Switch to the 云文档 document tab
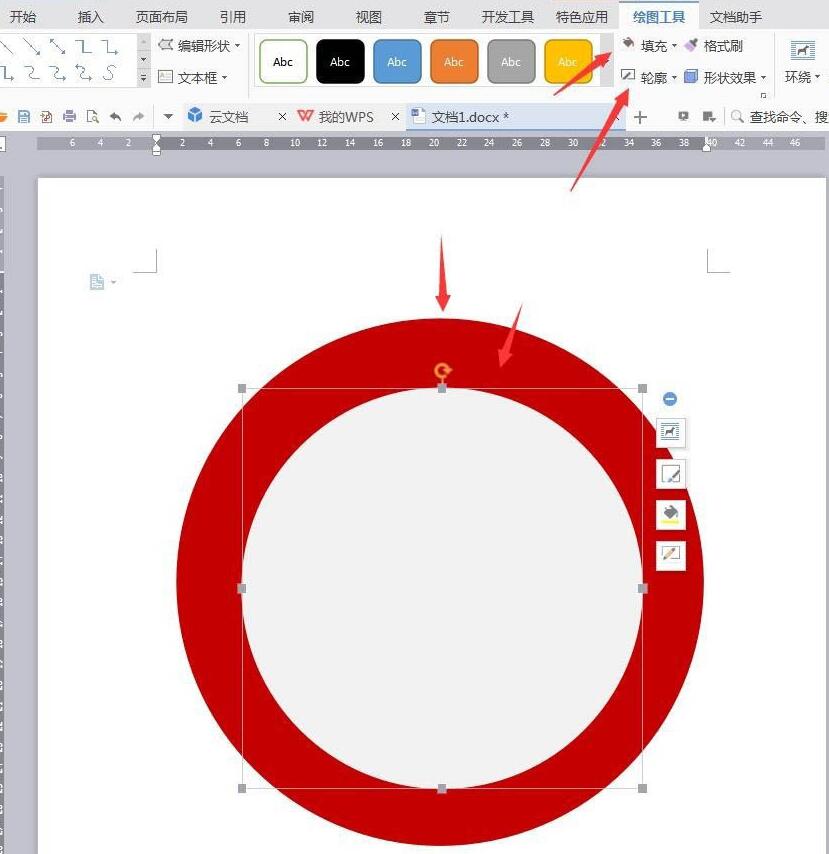 coord(229,117)
